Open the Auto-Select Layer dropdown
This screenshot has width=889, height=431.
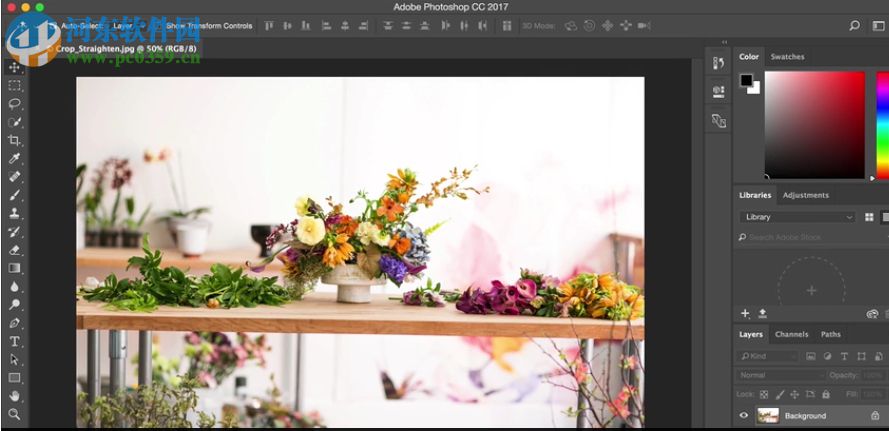[x=127, y=26]
